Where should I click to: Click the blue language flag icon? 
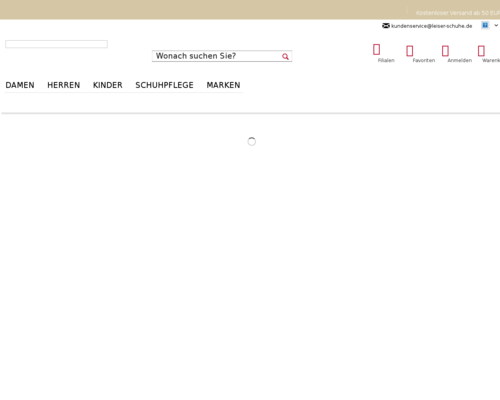[x=485, y=25]
